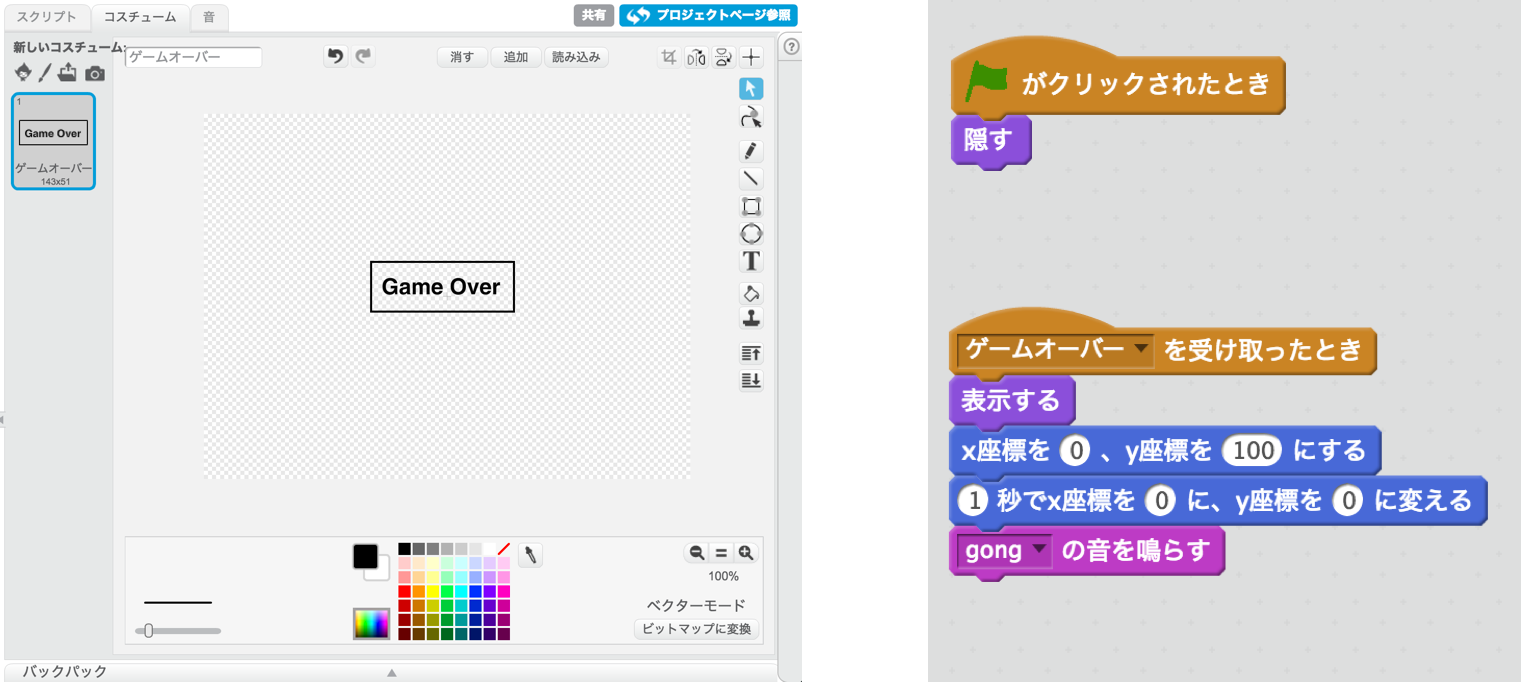Click the の音を鳴らす play sound block
Screen dimensions: 1521x682
(x=1086, y=551)
